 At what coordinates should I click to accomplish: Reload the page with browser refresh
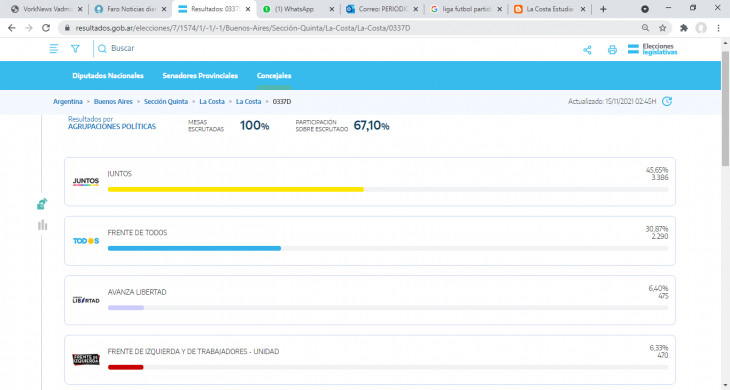pos(46,28)
